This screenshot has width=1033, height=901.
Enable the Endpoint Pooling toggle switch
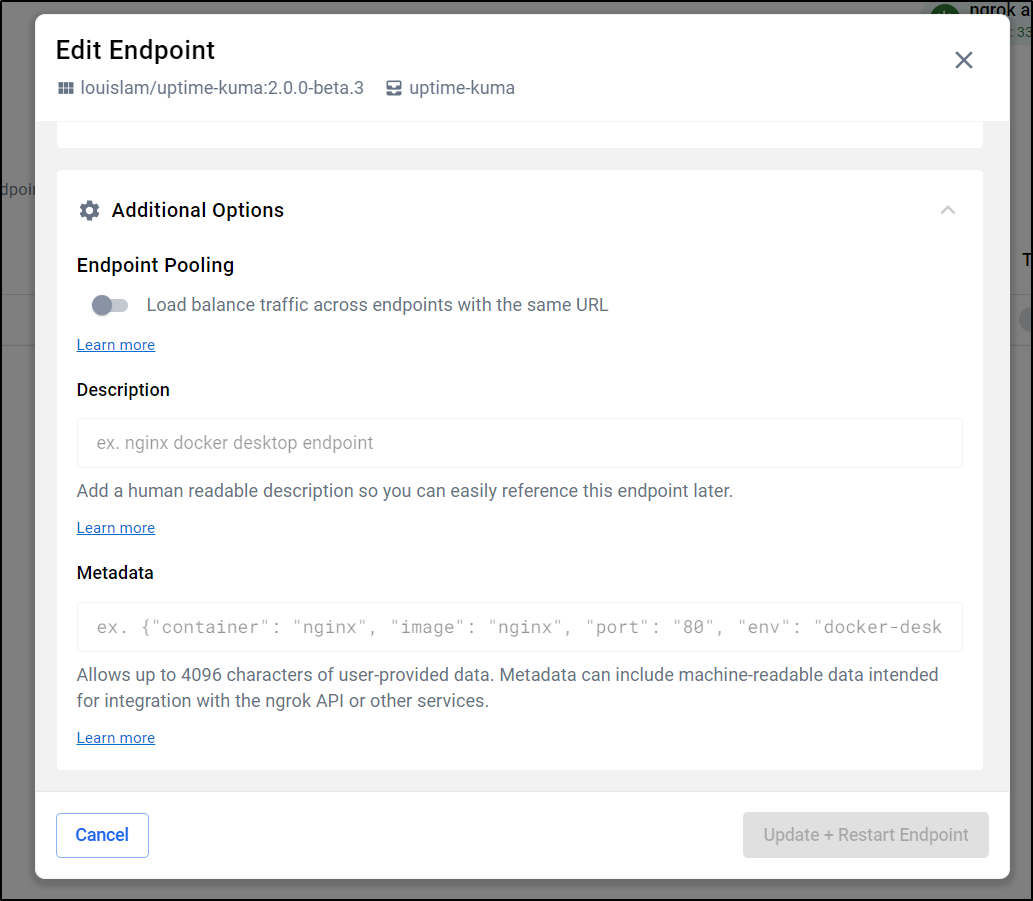(x=110, y=305)
